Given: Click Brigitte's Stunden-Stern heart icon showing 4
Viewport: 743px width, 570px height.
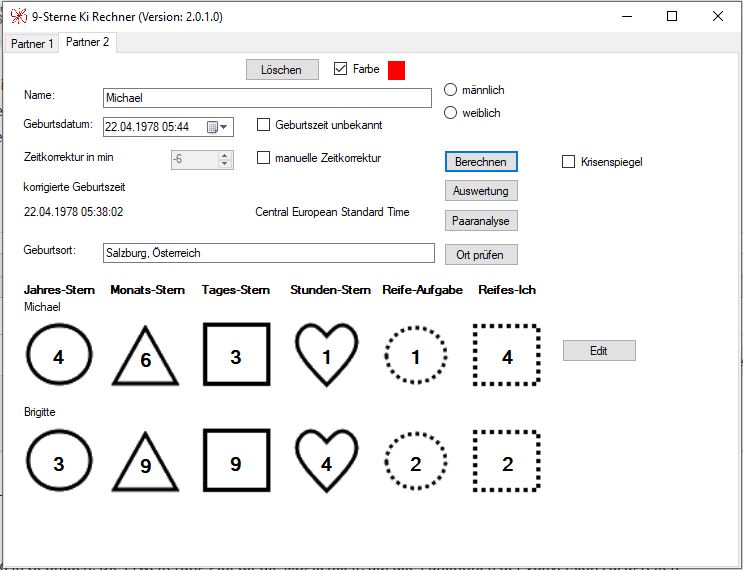Looking at the screenshot, I should [x=326, y=463].
